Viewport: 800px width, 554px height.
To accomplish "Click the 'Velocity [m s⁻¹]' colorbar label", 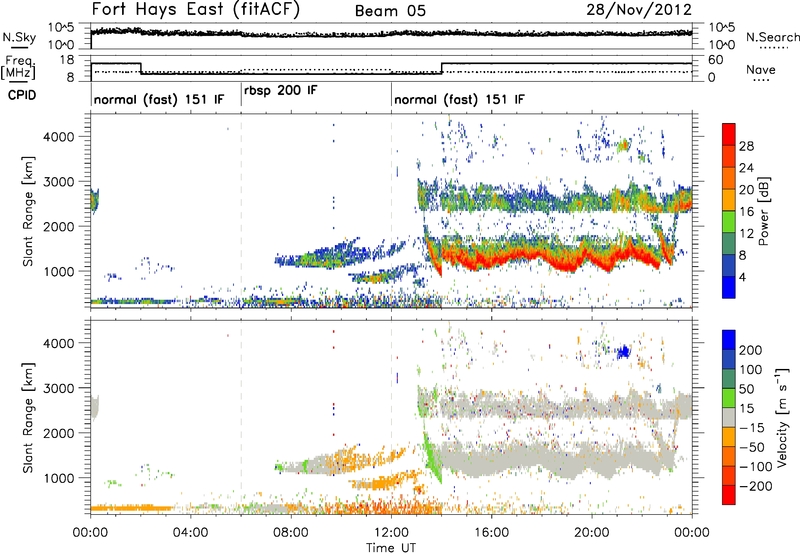I will pyautogui.click(x=782, y=417).
